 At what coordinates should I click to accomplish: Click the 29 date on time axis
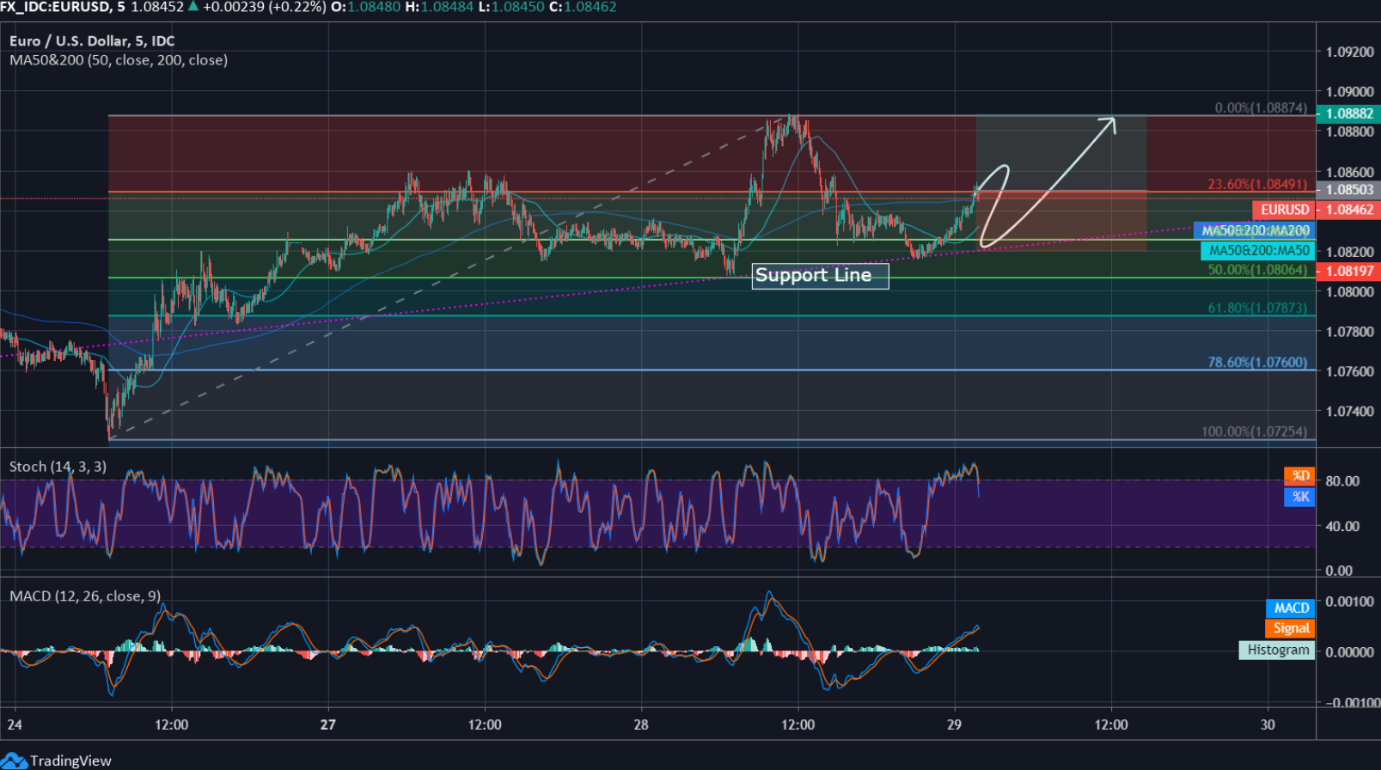pos(954,725)
